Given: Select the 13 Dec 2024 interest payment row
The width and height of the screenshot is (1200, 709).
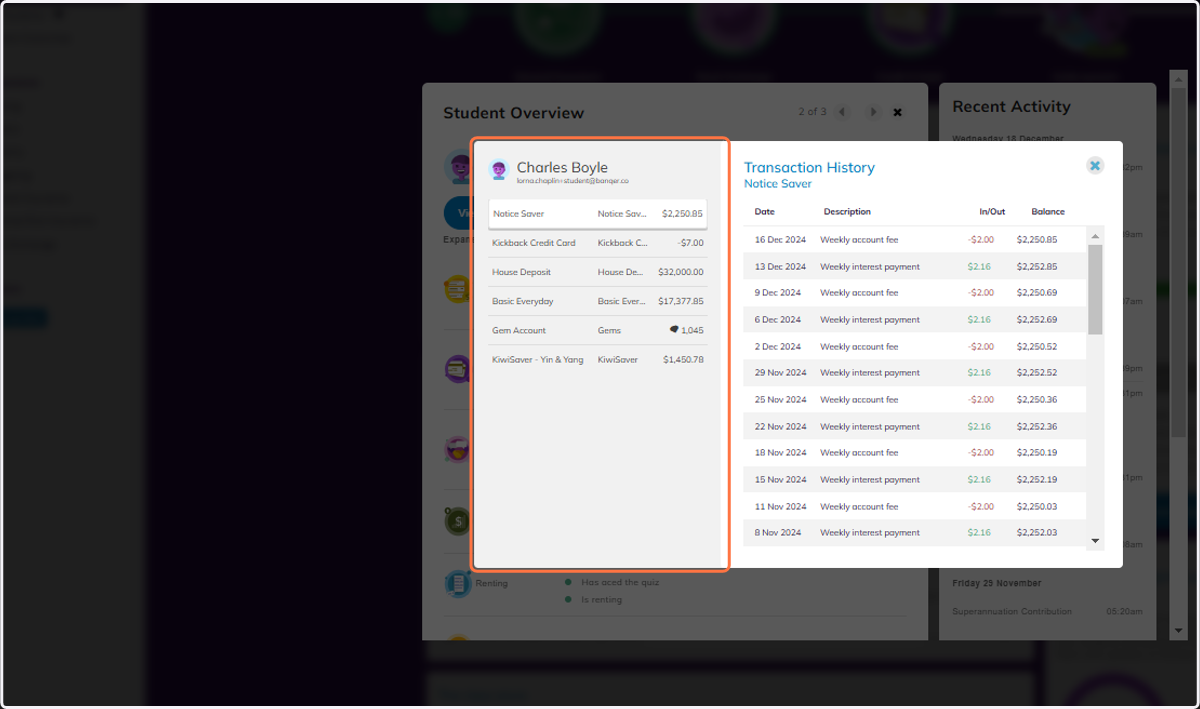Looking at the screenshot, I should click(x=915, y=267).
